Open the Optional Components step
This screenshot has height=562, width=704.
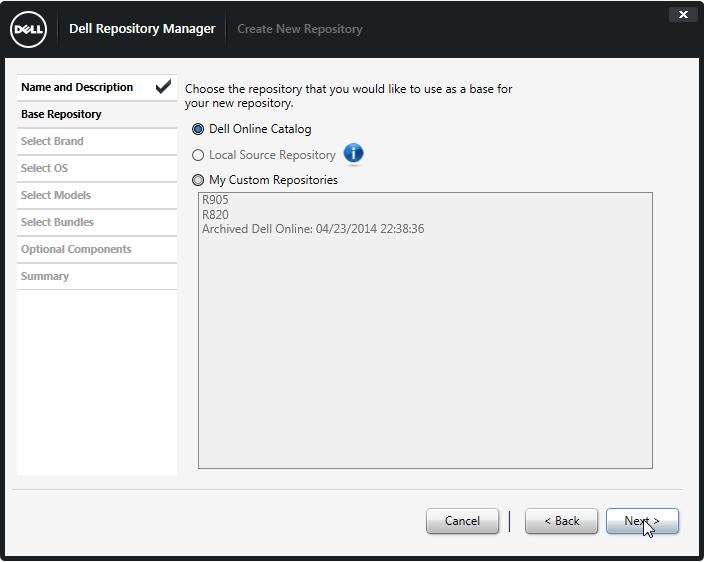point(97,249)
